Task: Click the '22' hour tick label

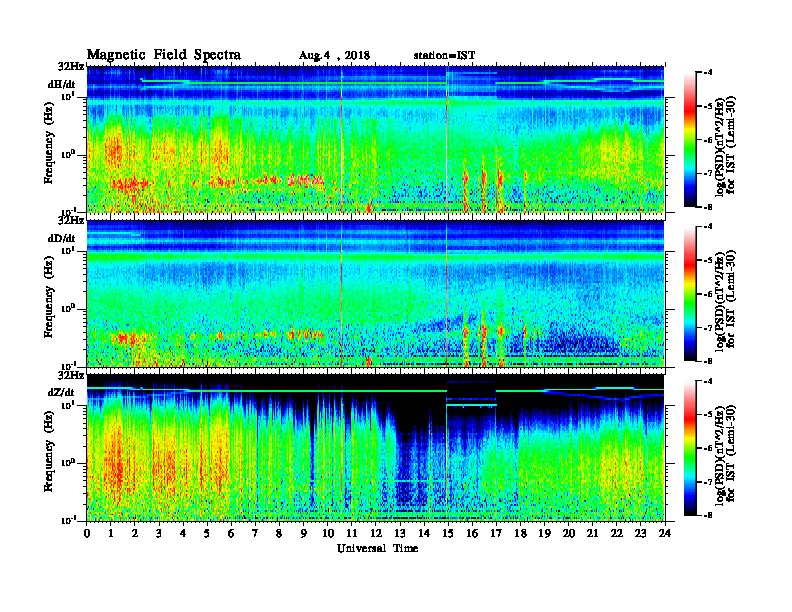Action: click(x=616, y=534)
